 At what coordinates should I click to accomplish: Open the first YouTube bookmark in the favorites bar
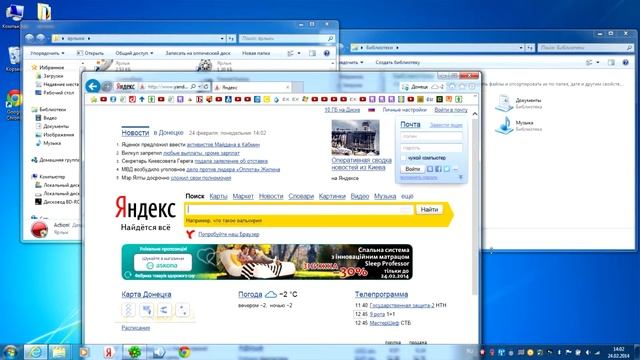click(104, 99)
